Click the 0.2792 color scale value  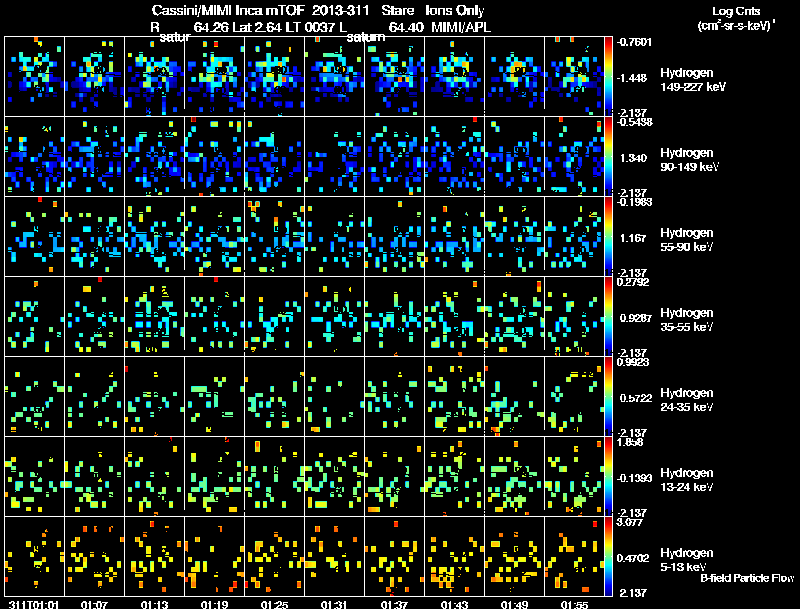point(633,282)
